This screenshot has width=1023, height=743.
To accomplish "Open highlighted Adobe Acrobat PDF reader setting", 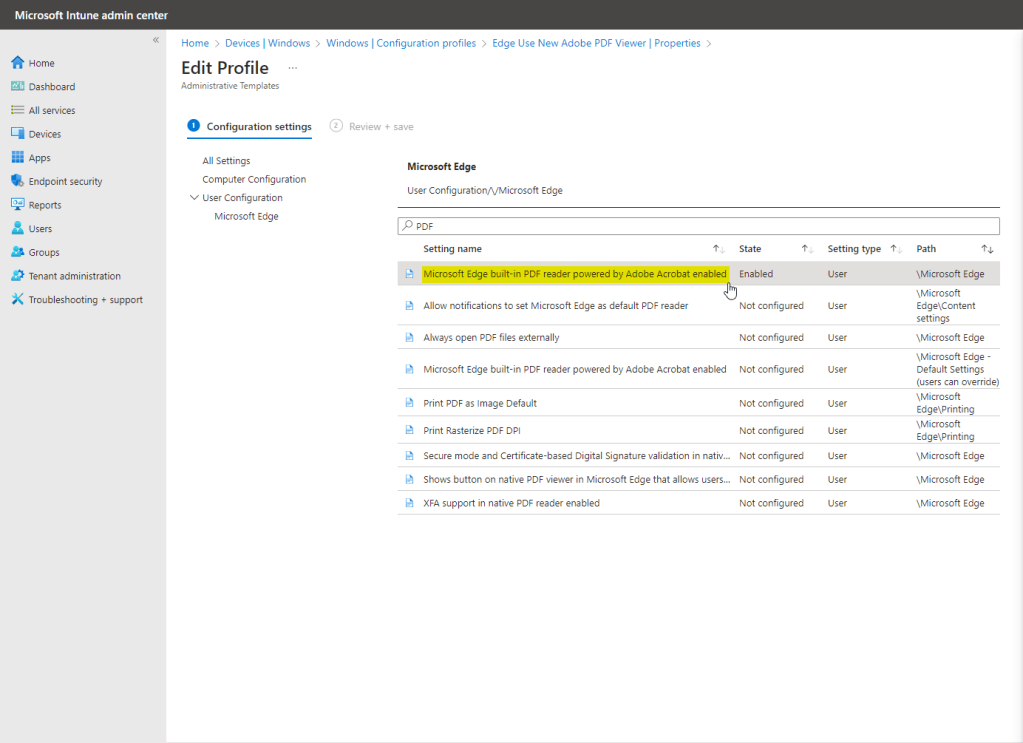I will (574, 274).
